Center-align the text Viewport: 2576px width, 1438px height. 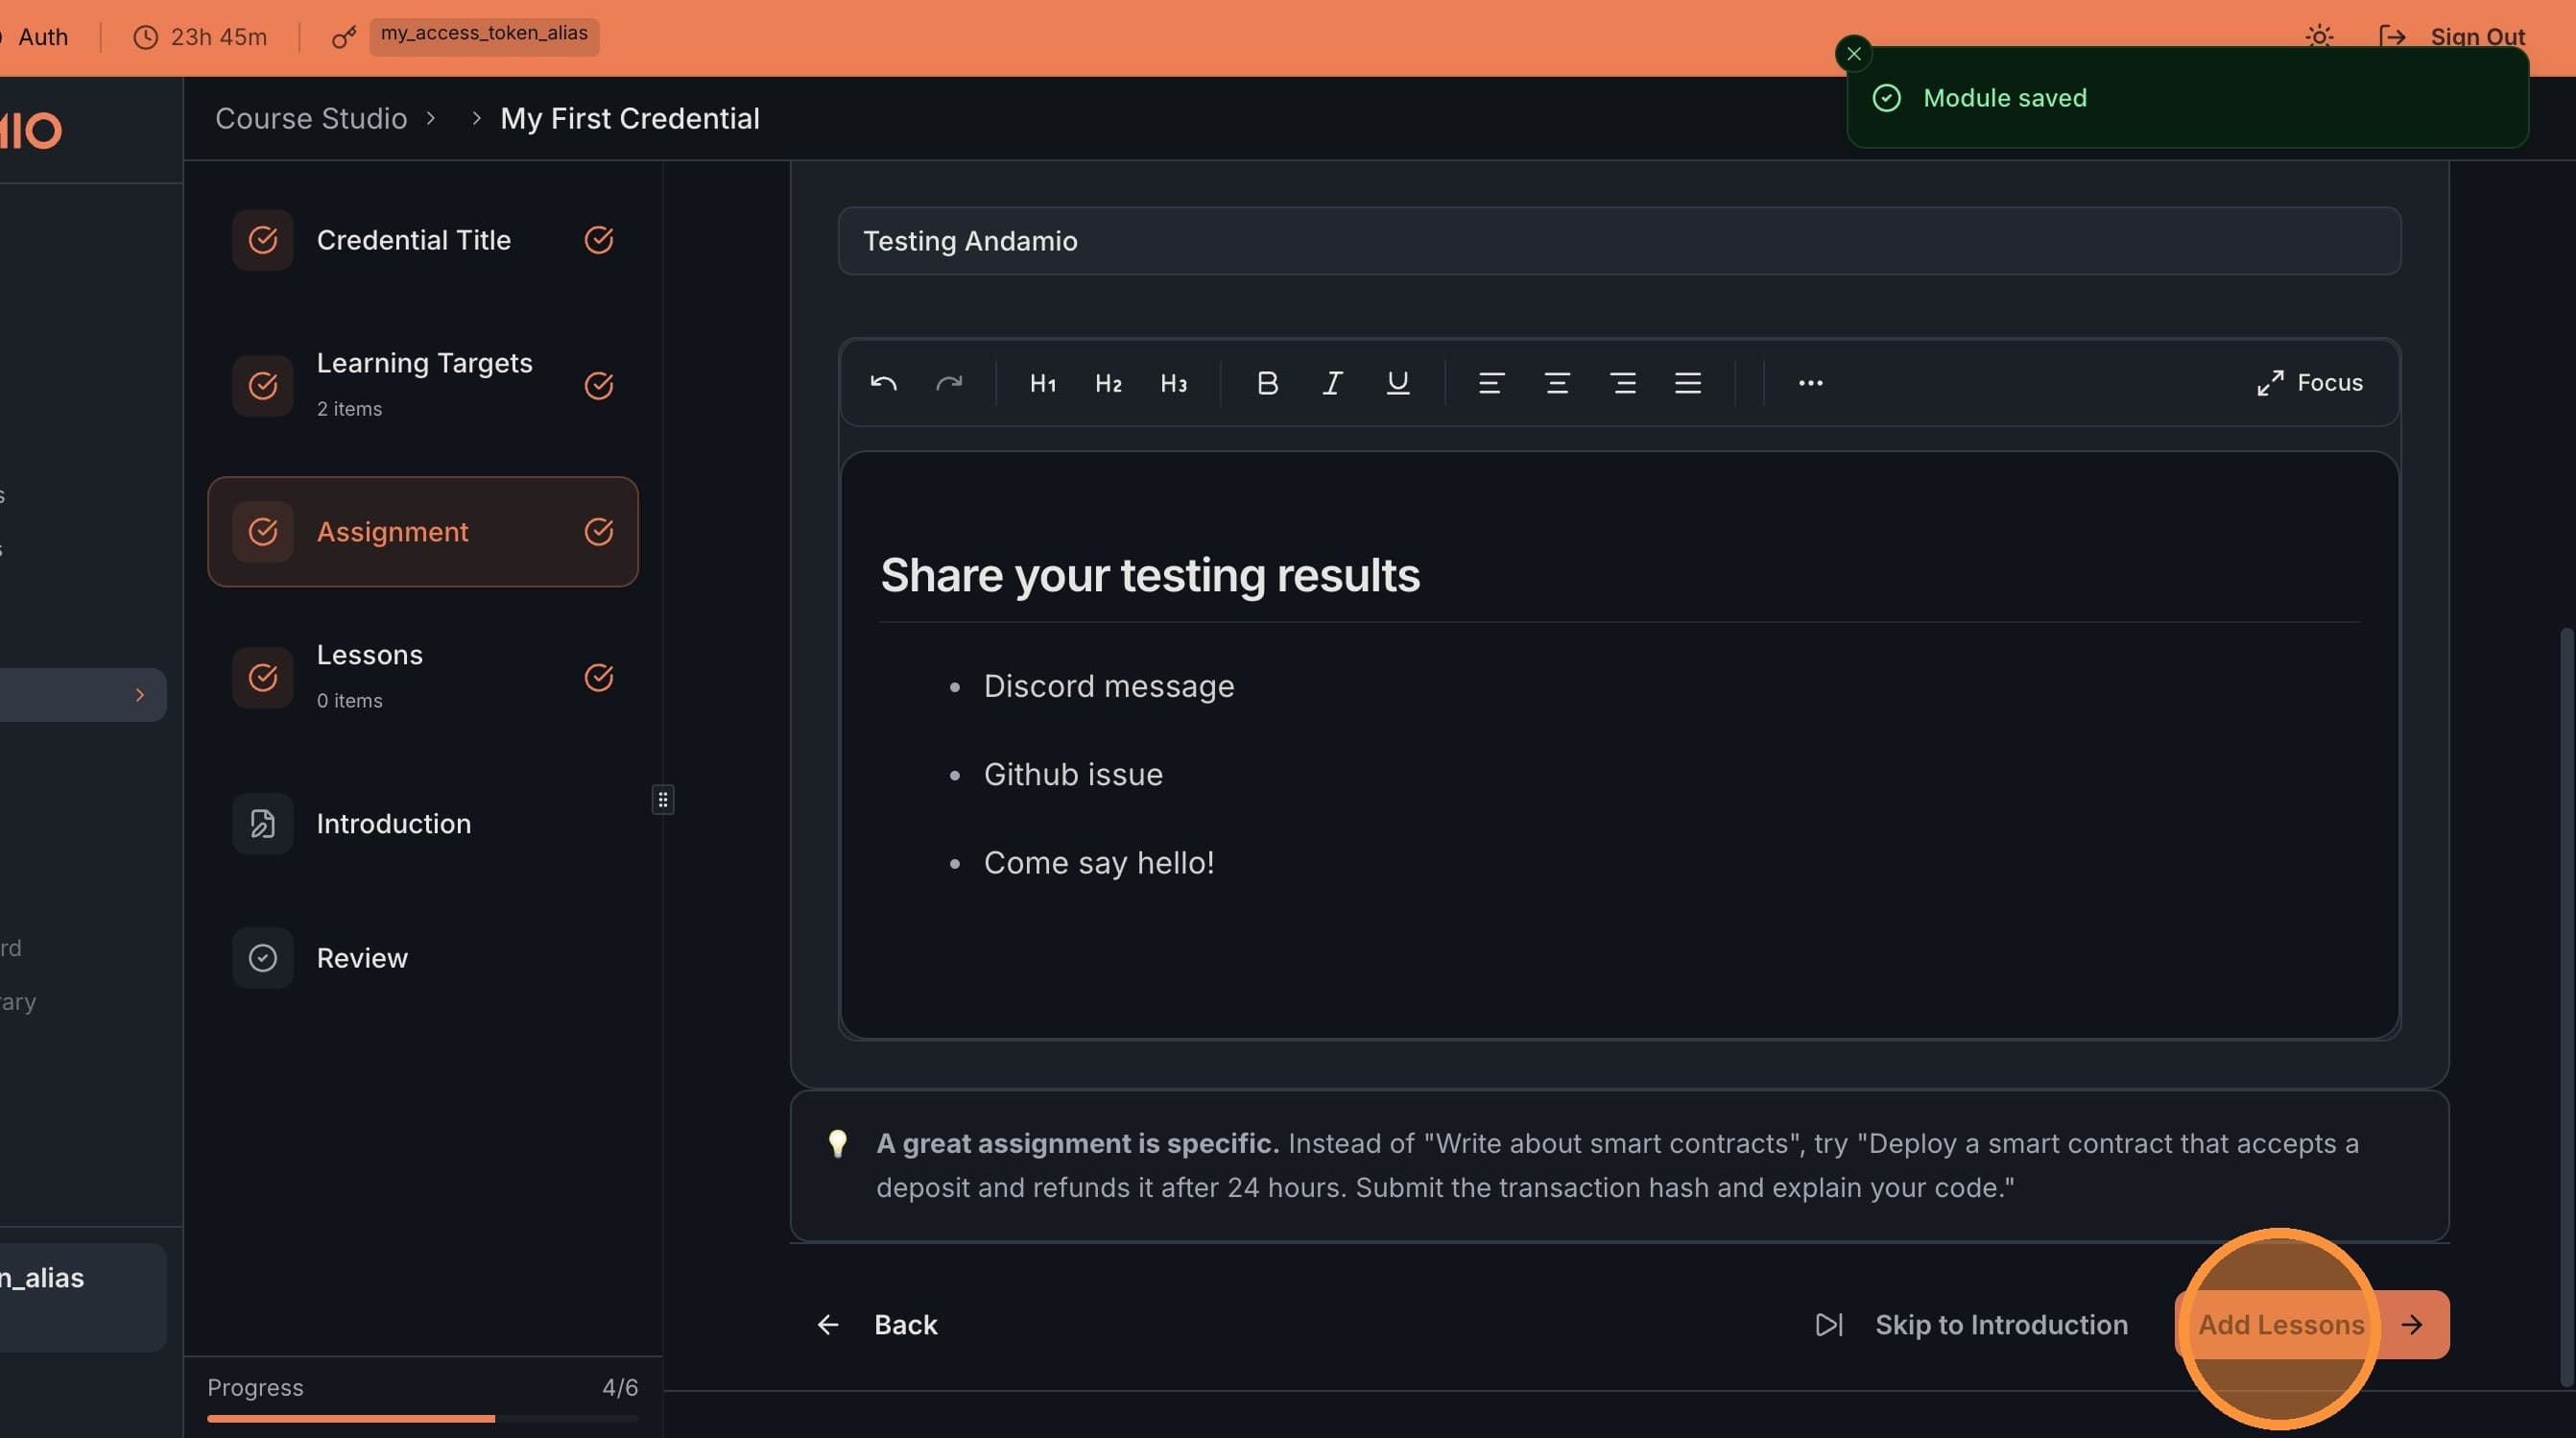(x=1556, y=383)
